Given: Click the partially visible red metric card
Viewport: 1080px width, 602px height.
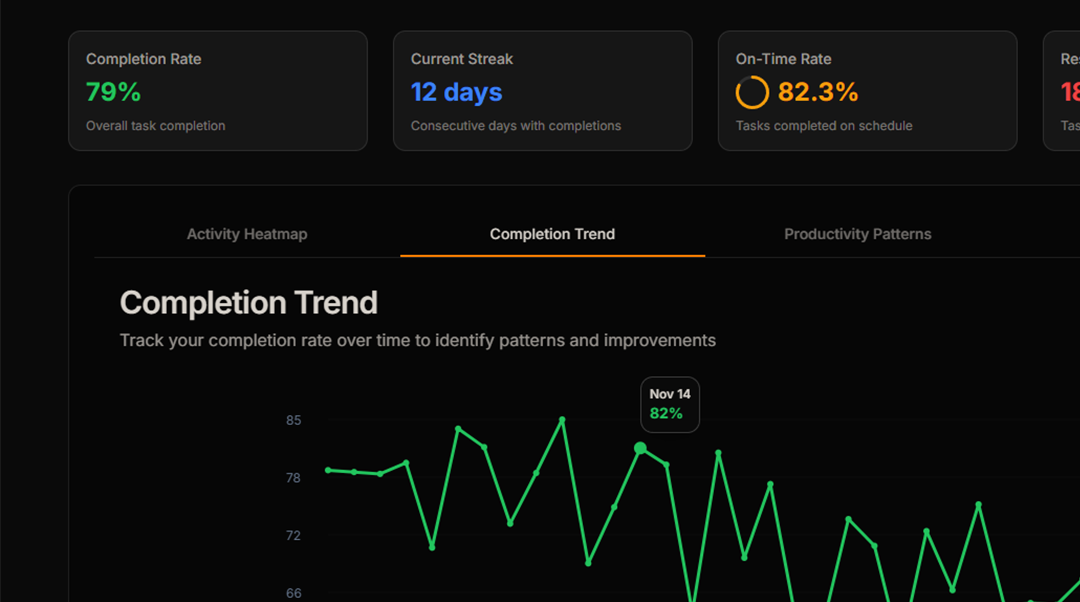Looking at the screenshot, I should pos(1062,91).
